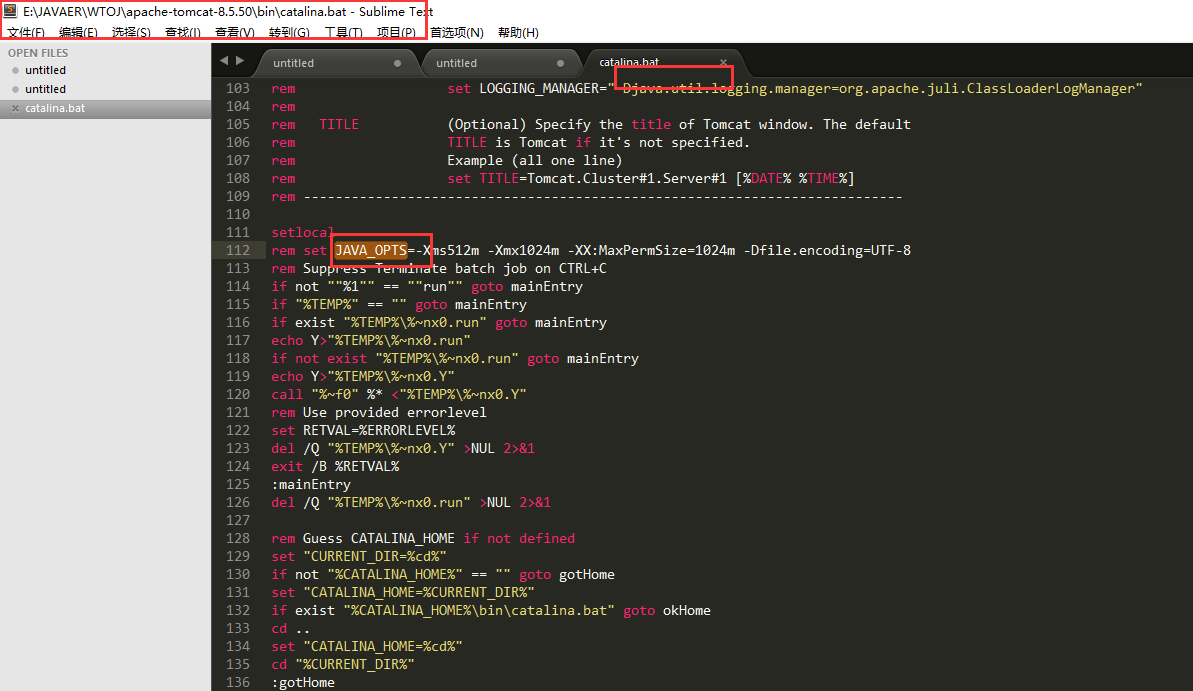
Task: Open the 编辑(E) menu
Action: 78,32
